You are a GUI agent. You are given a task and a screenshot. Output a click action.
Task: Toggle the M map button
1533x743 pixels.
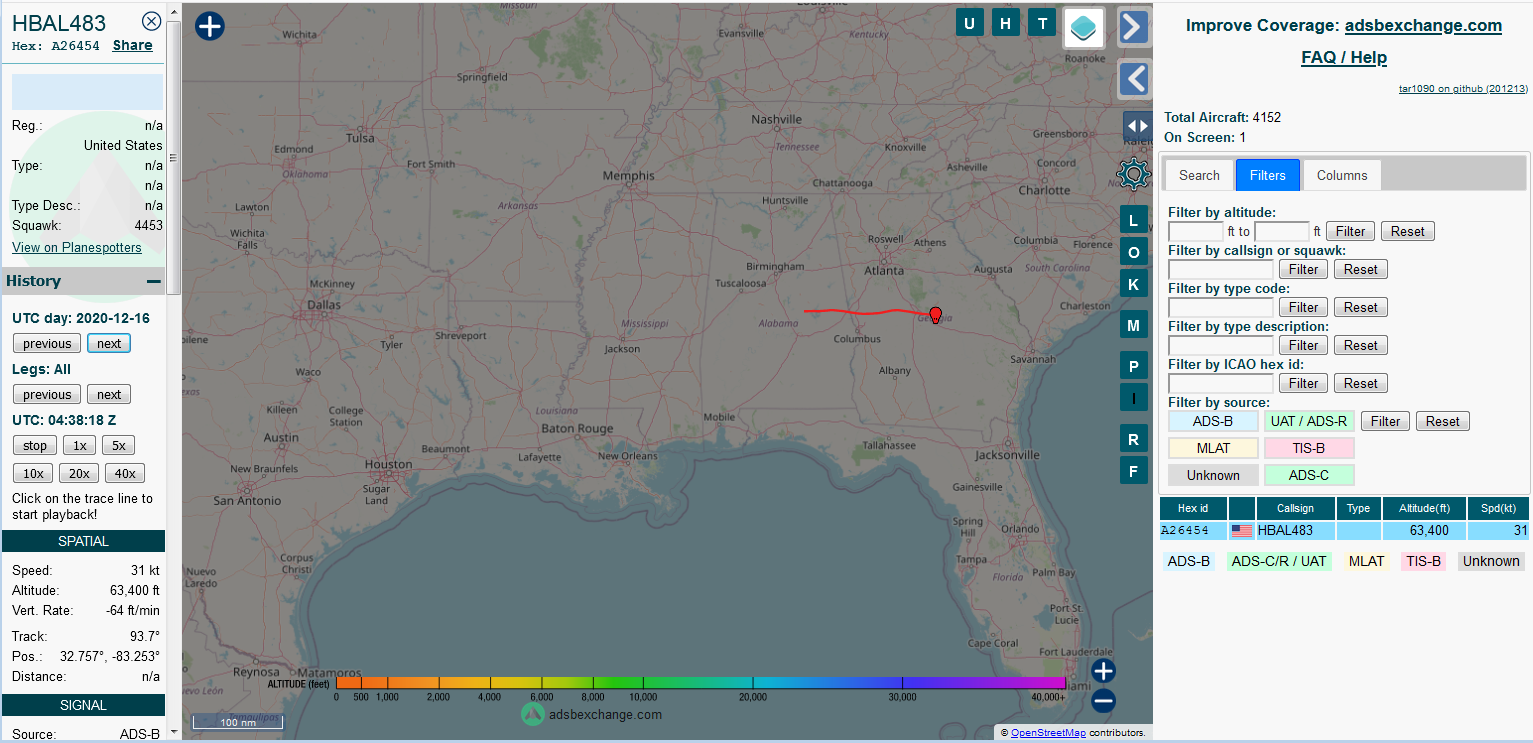[x=1133, y=326]
